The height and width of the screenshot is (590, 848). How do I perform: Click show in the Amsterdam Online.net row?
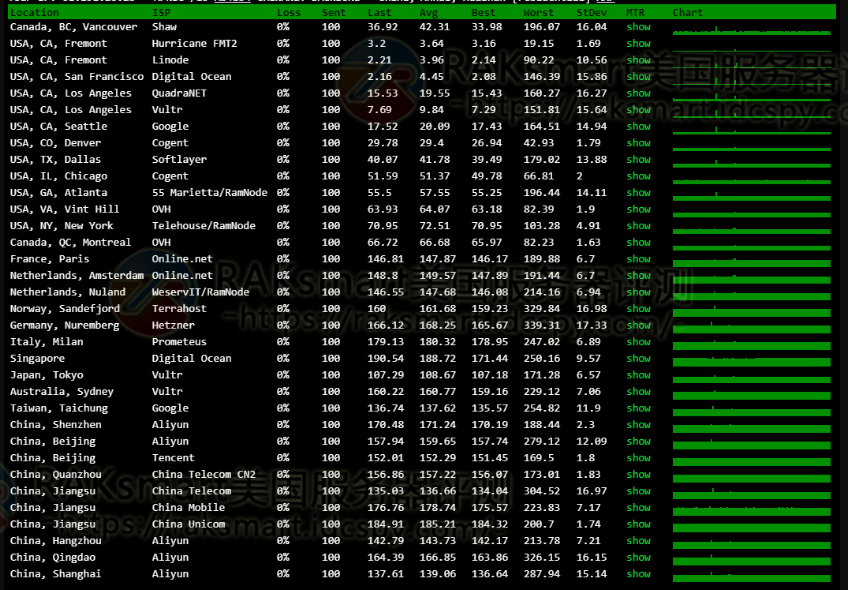click(x=638, y=276)
